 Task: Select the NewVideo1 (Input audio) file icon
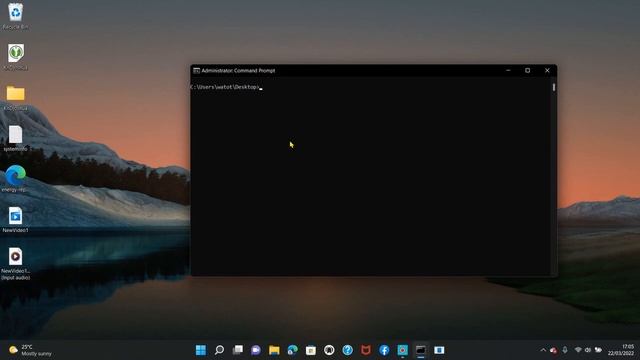coord(16,263)
